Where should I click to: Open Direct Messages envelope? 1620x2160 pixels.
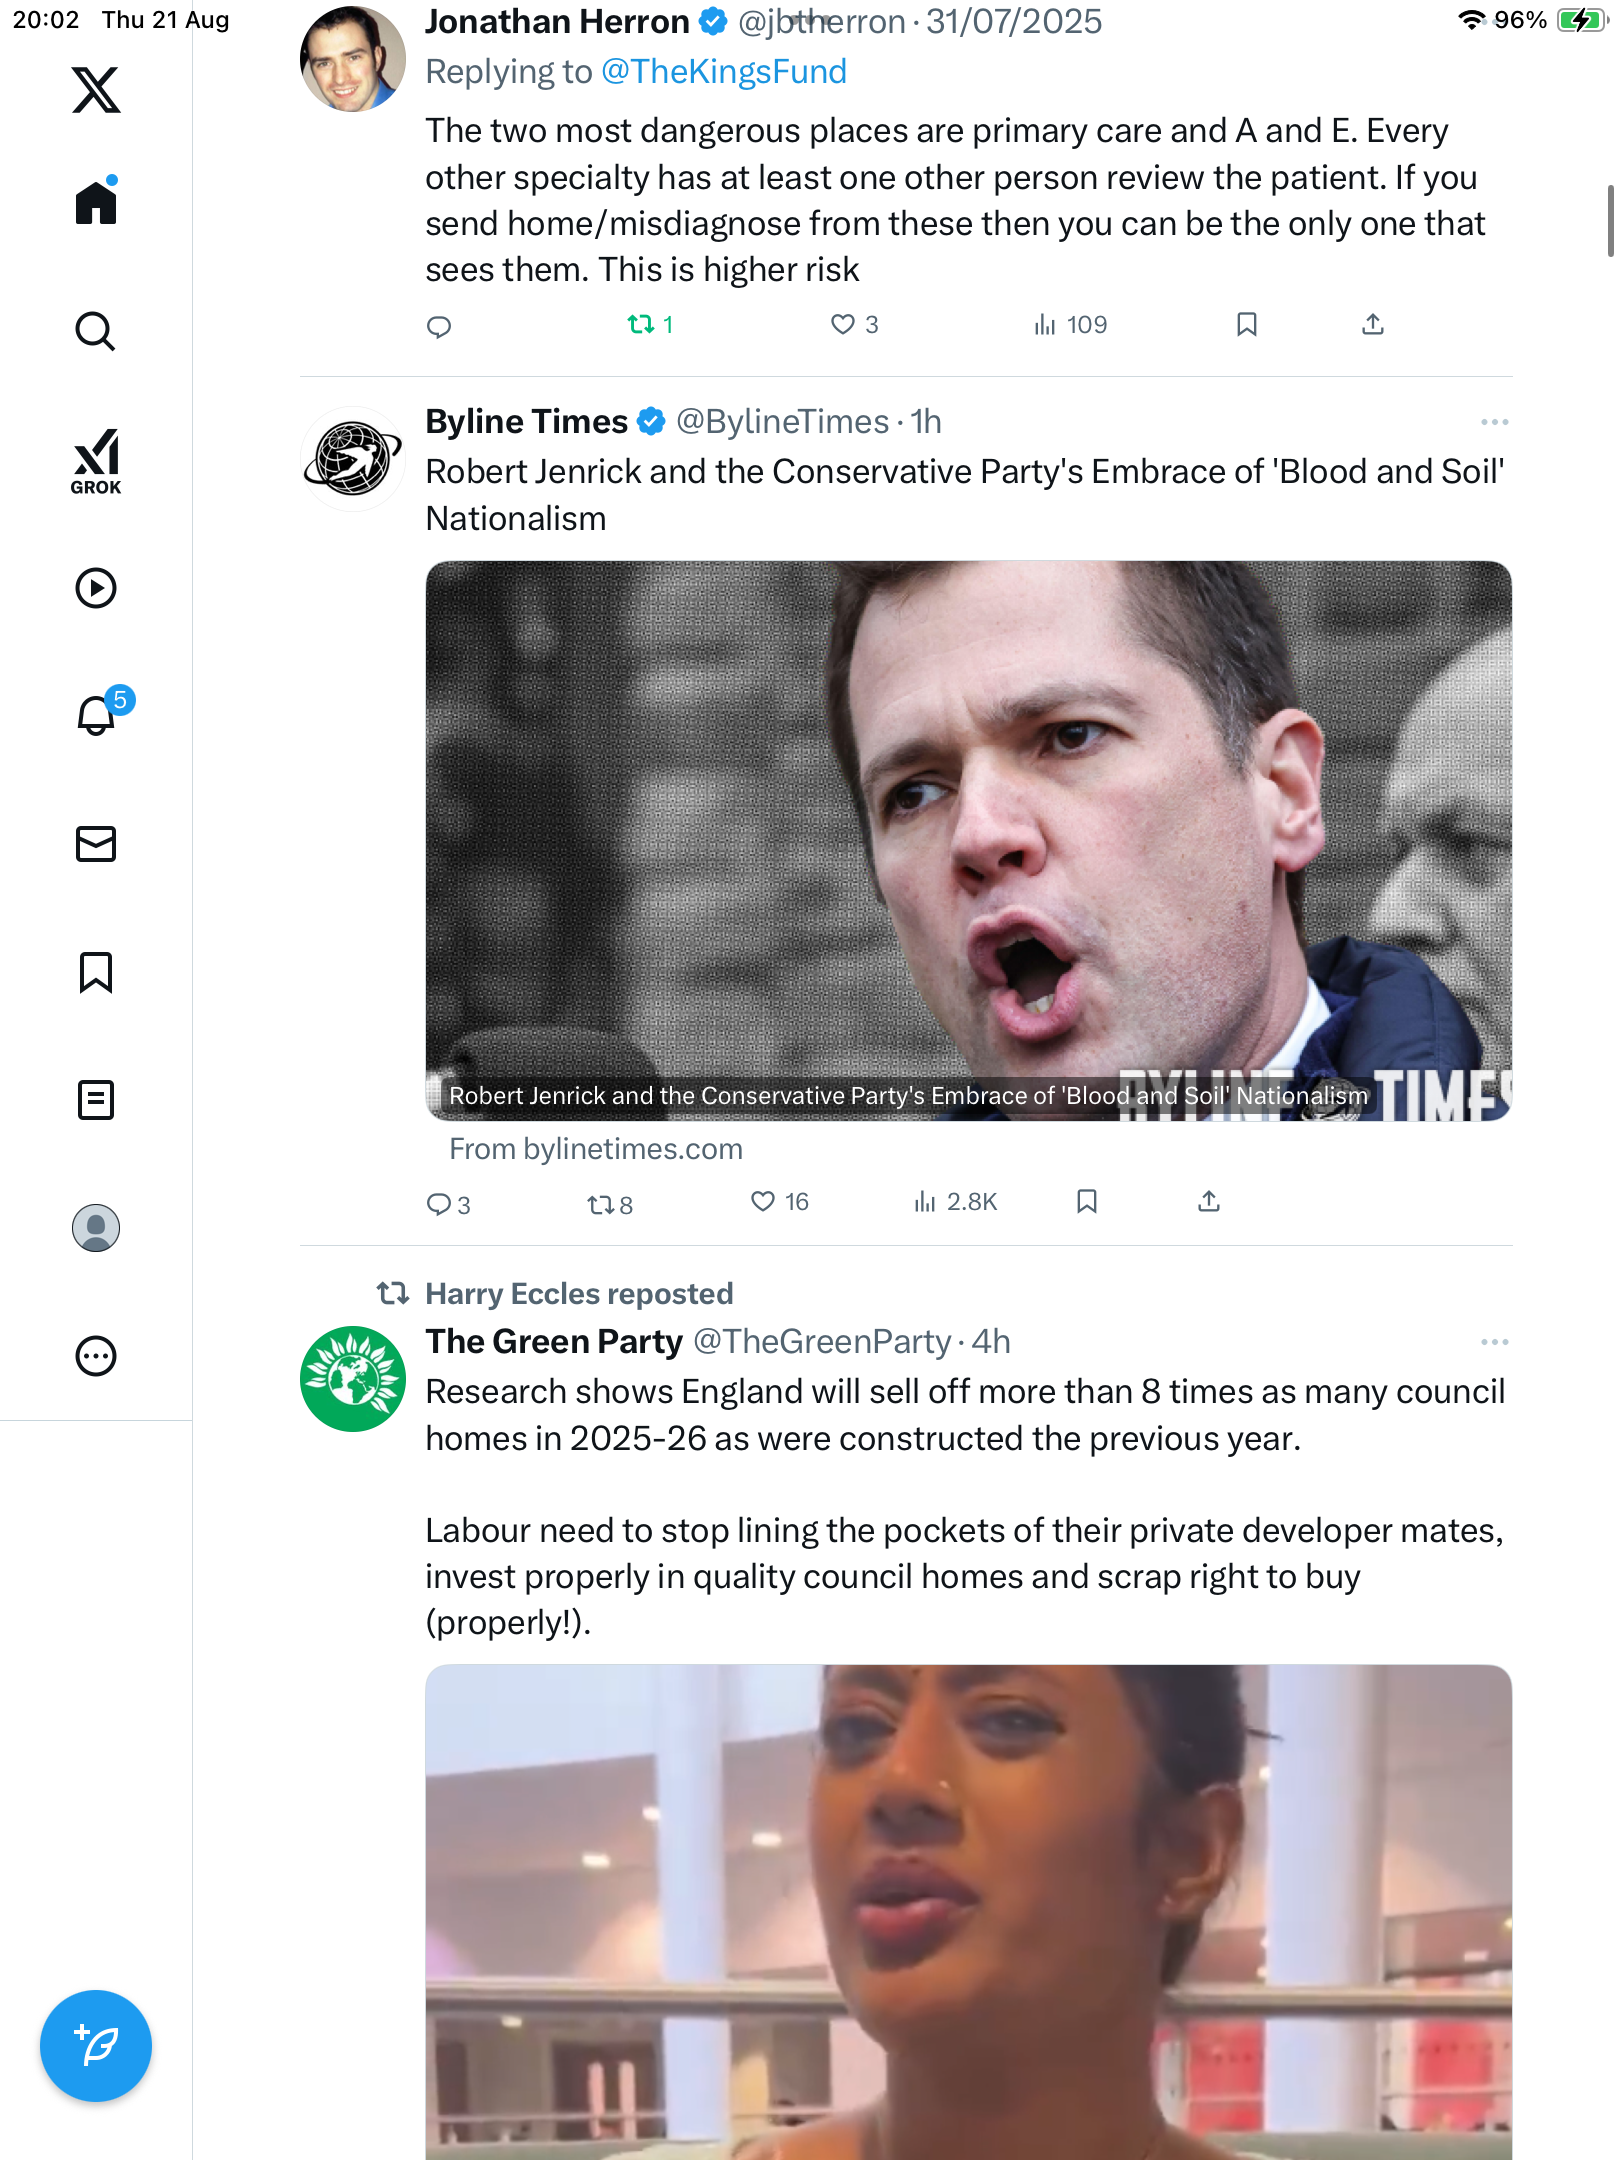pos(96,844)
